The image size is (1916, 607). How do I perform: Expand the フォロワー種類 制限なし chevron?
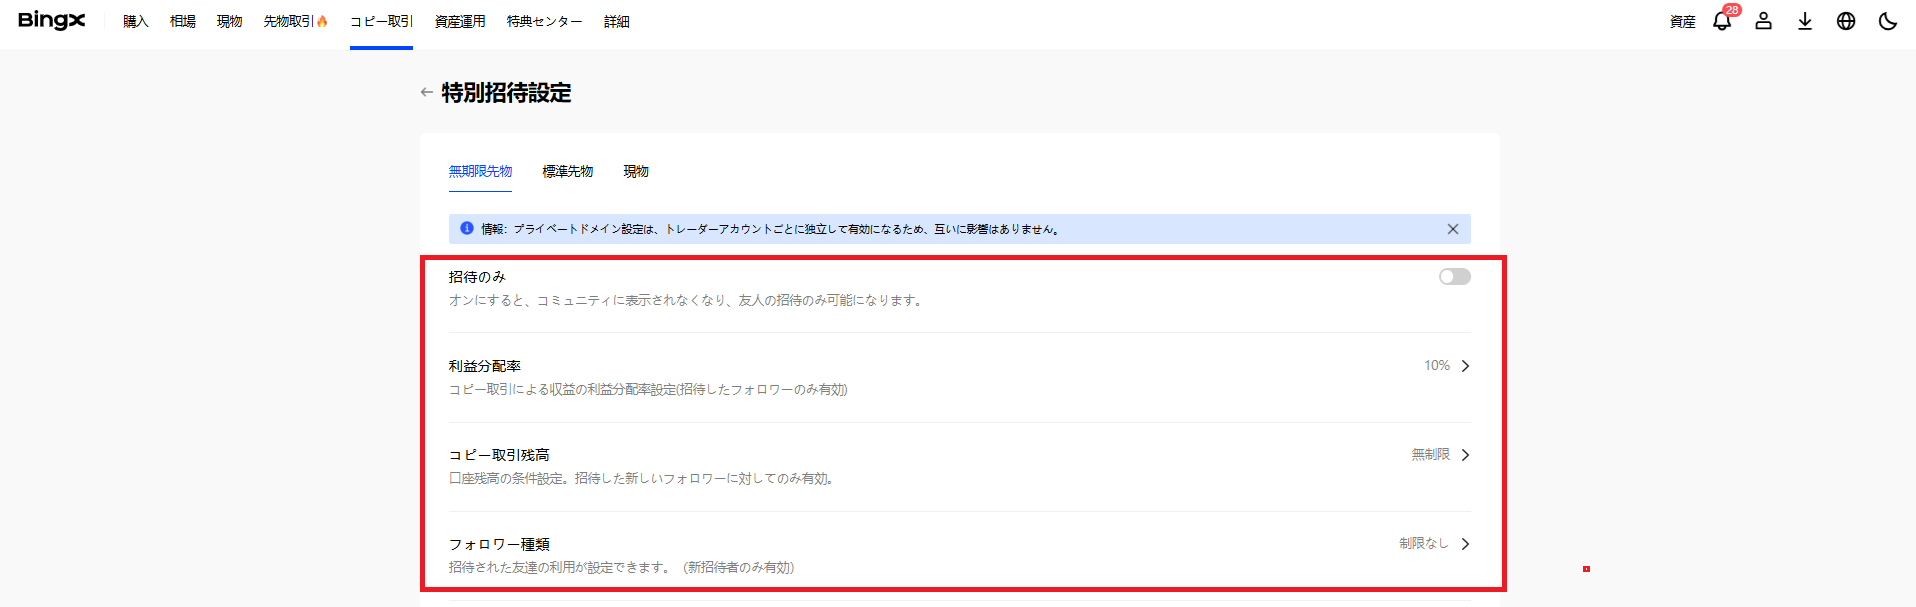[1465, 544]
